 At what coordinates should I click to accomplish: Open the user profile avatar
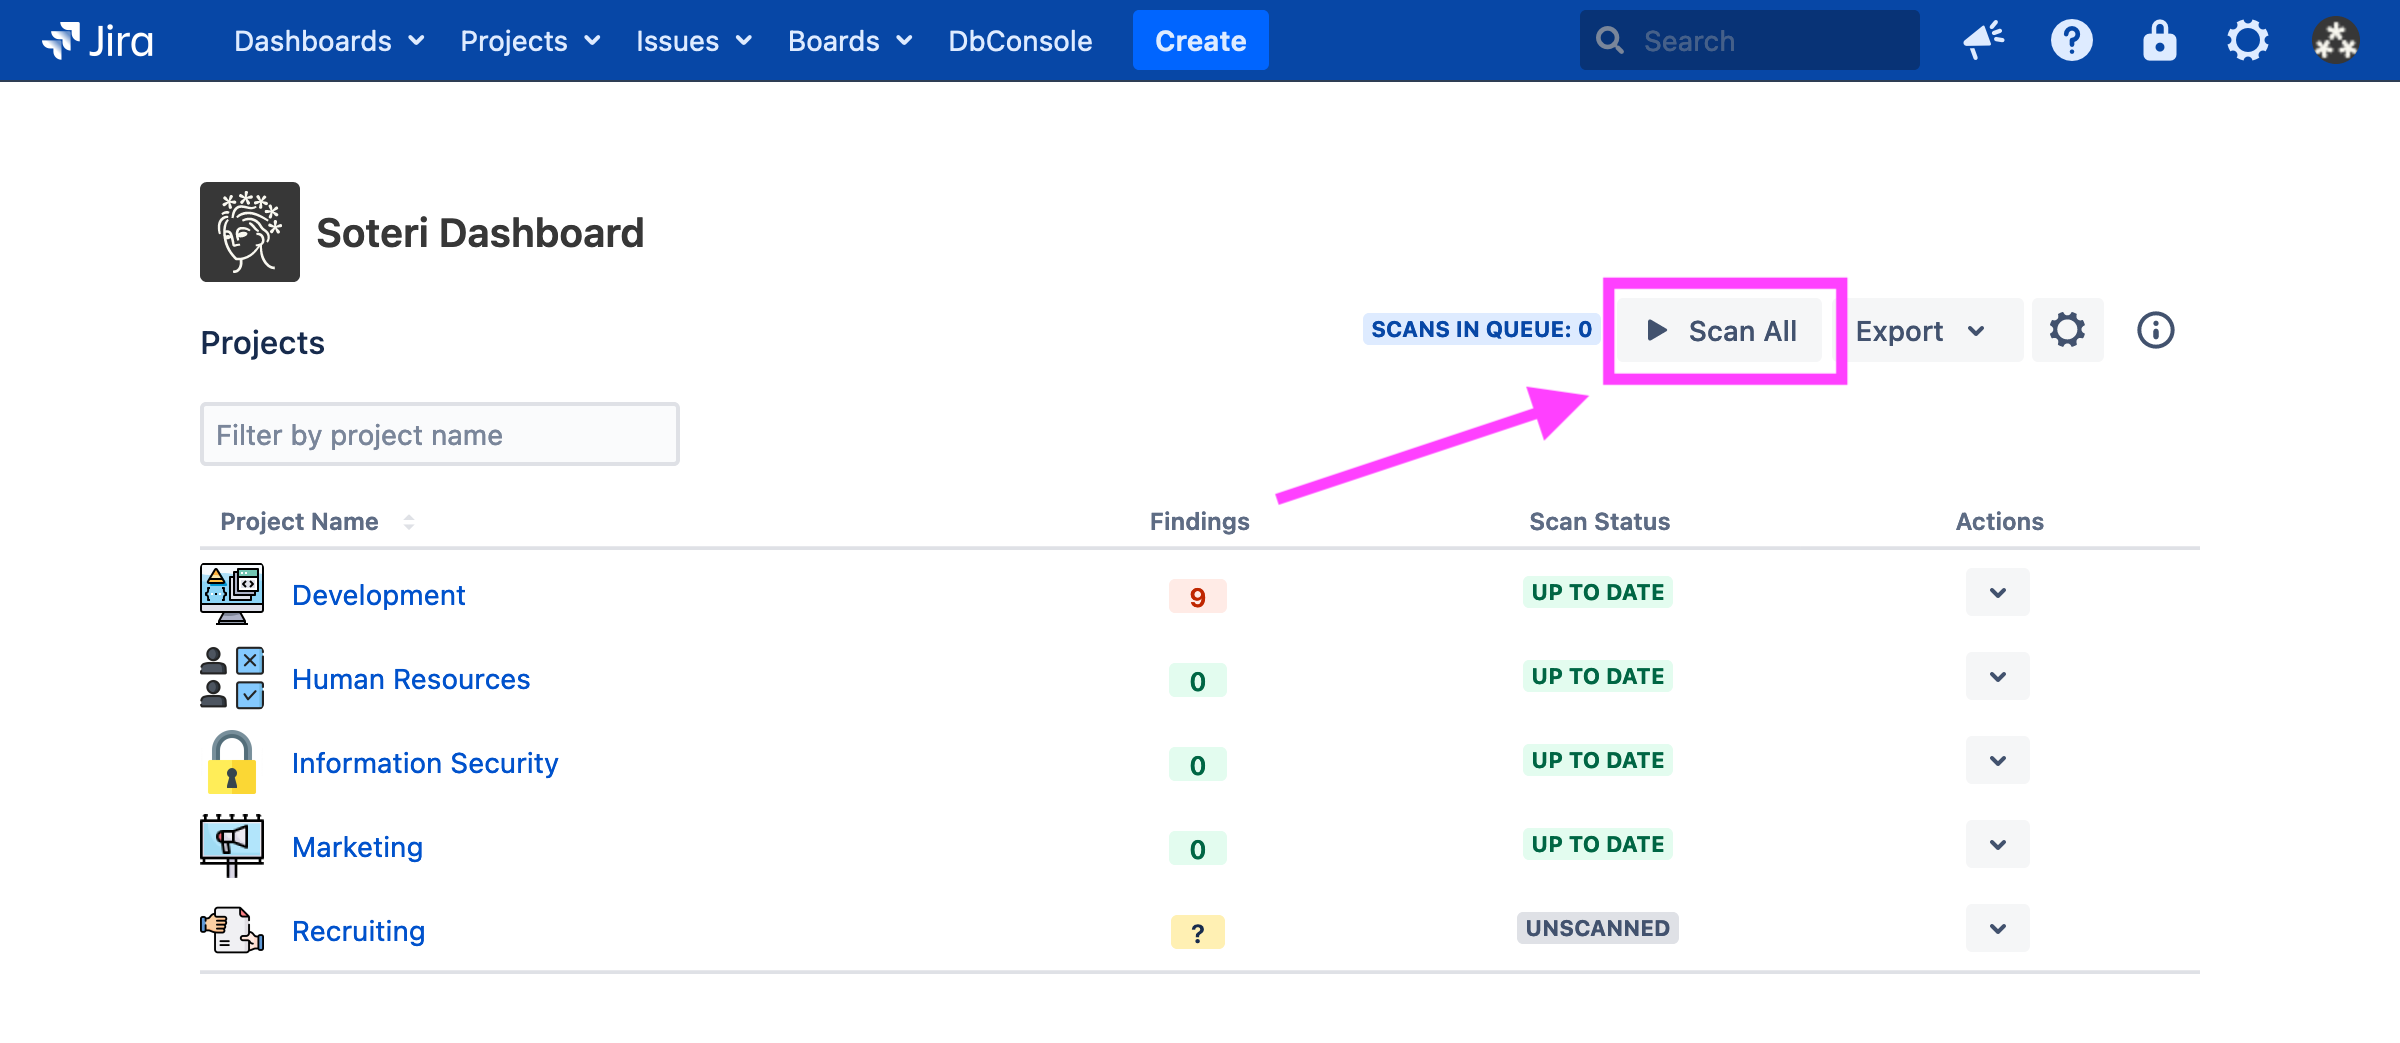coord(2335,41)
